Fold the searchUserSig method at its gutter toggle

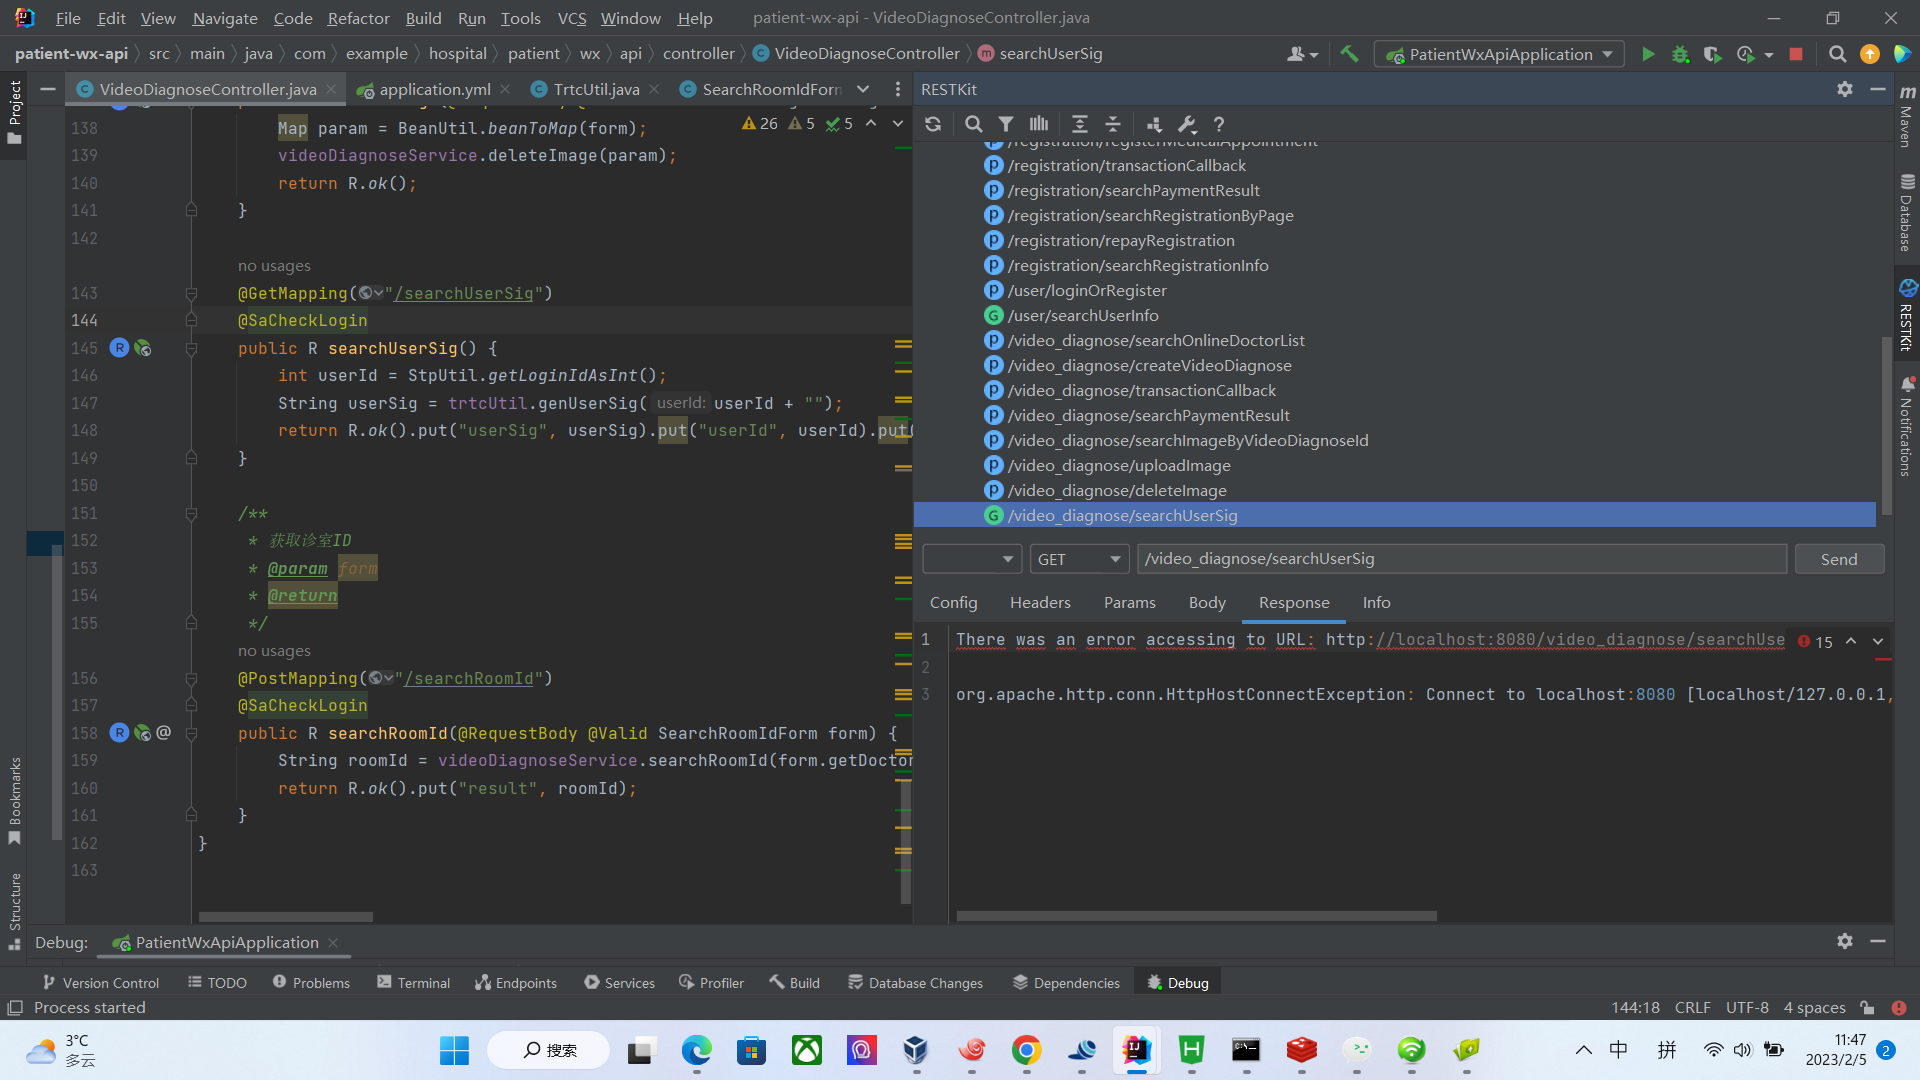[191, 348]
